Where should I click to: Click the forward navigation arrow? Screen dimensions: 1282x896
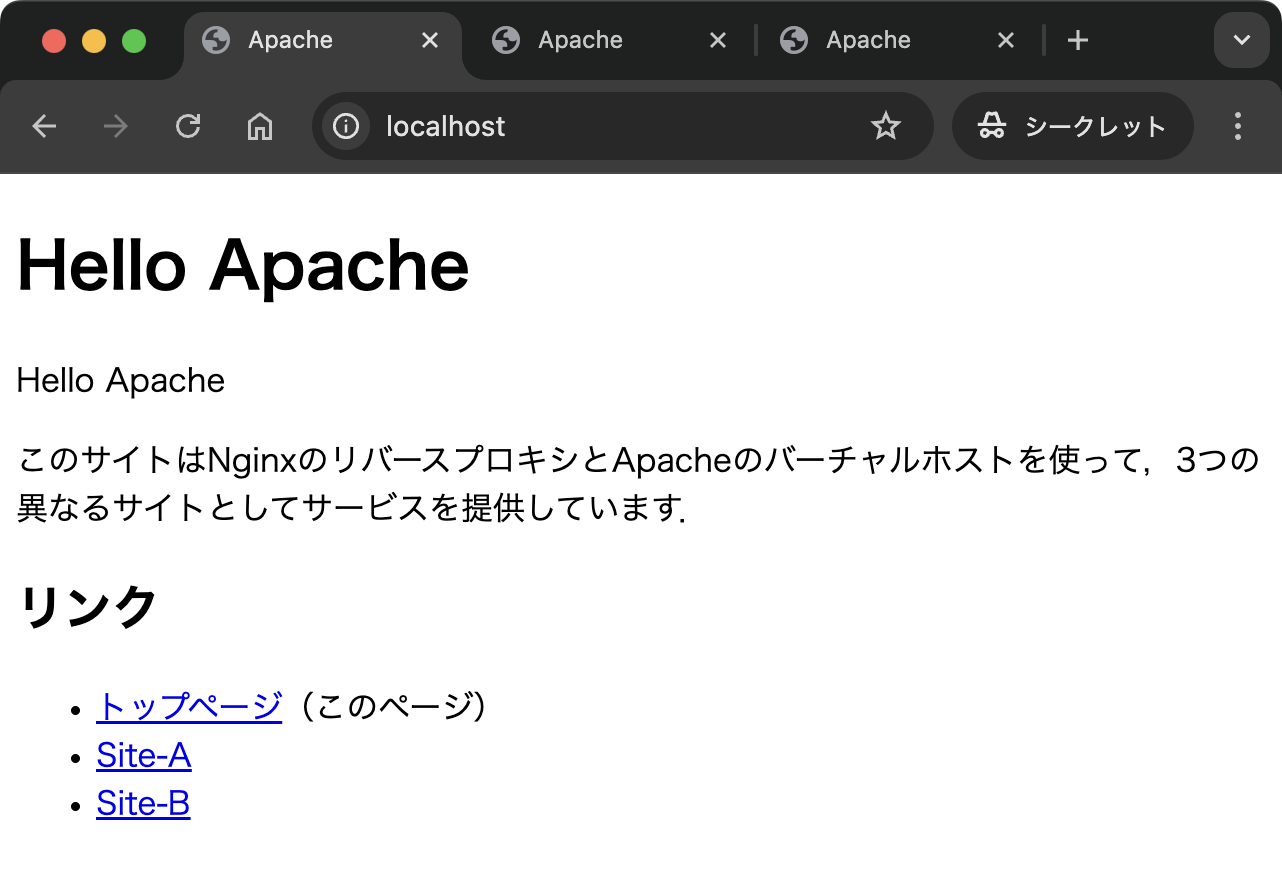coord(116,126)
